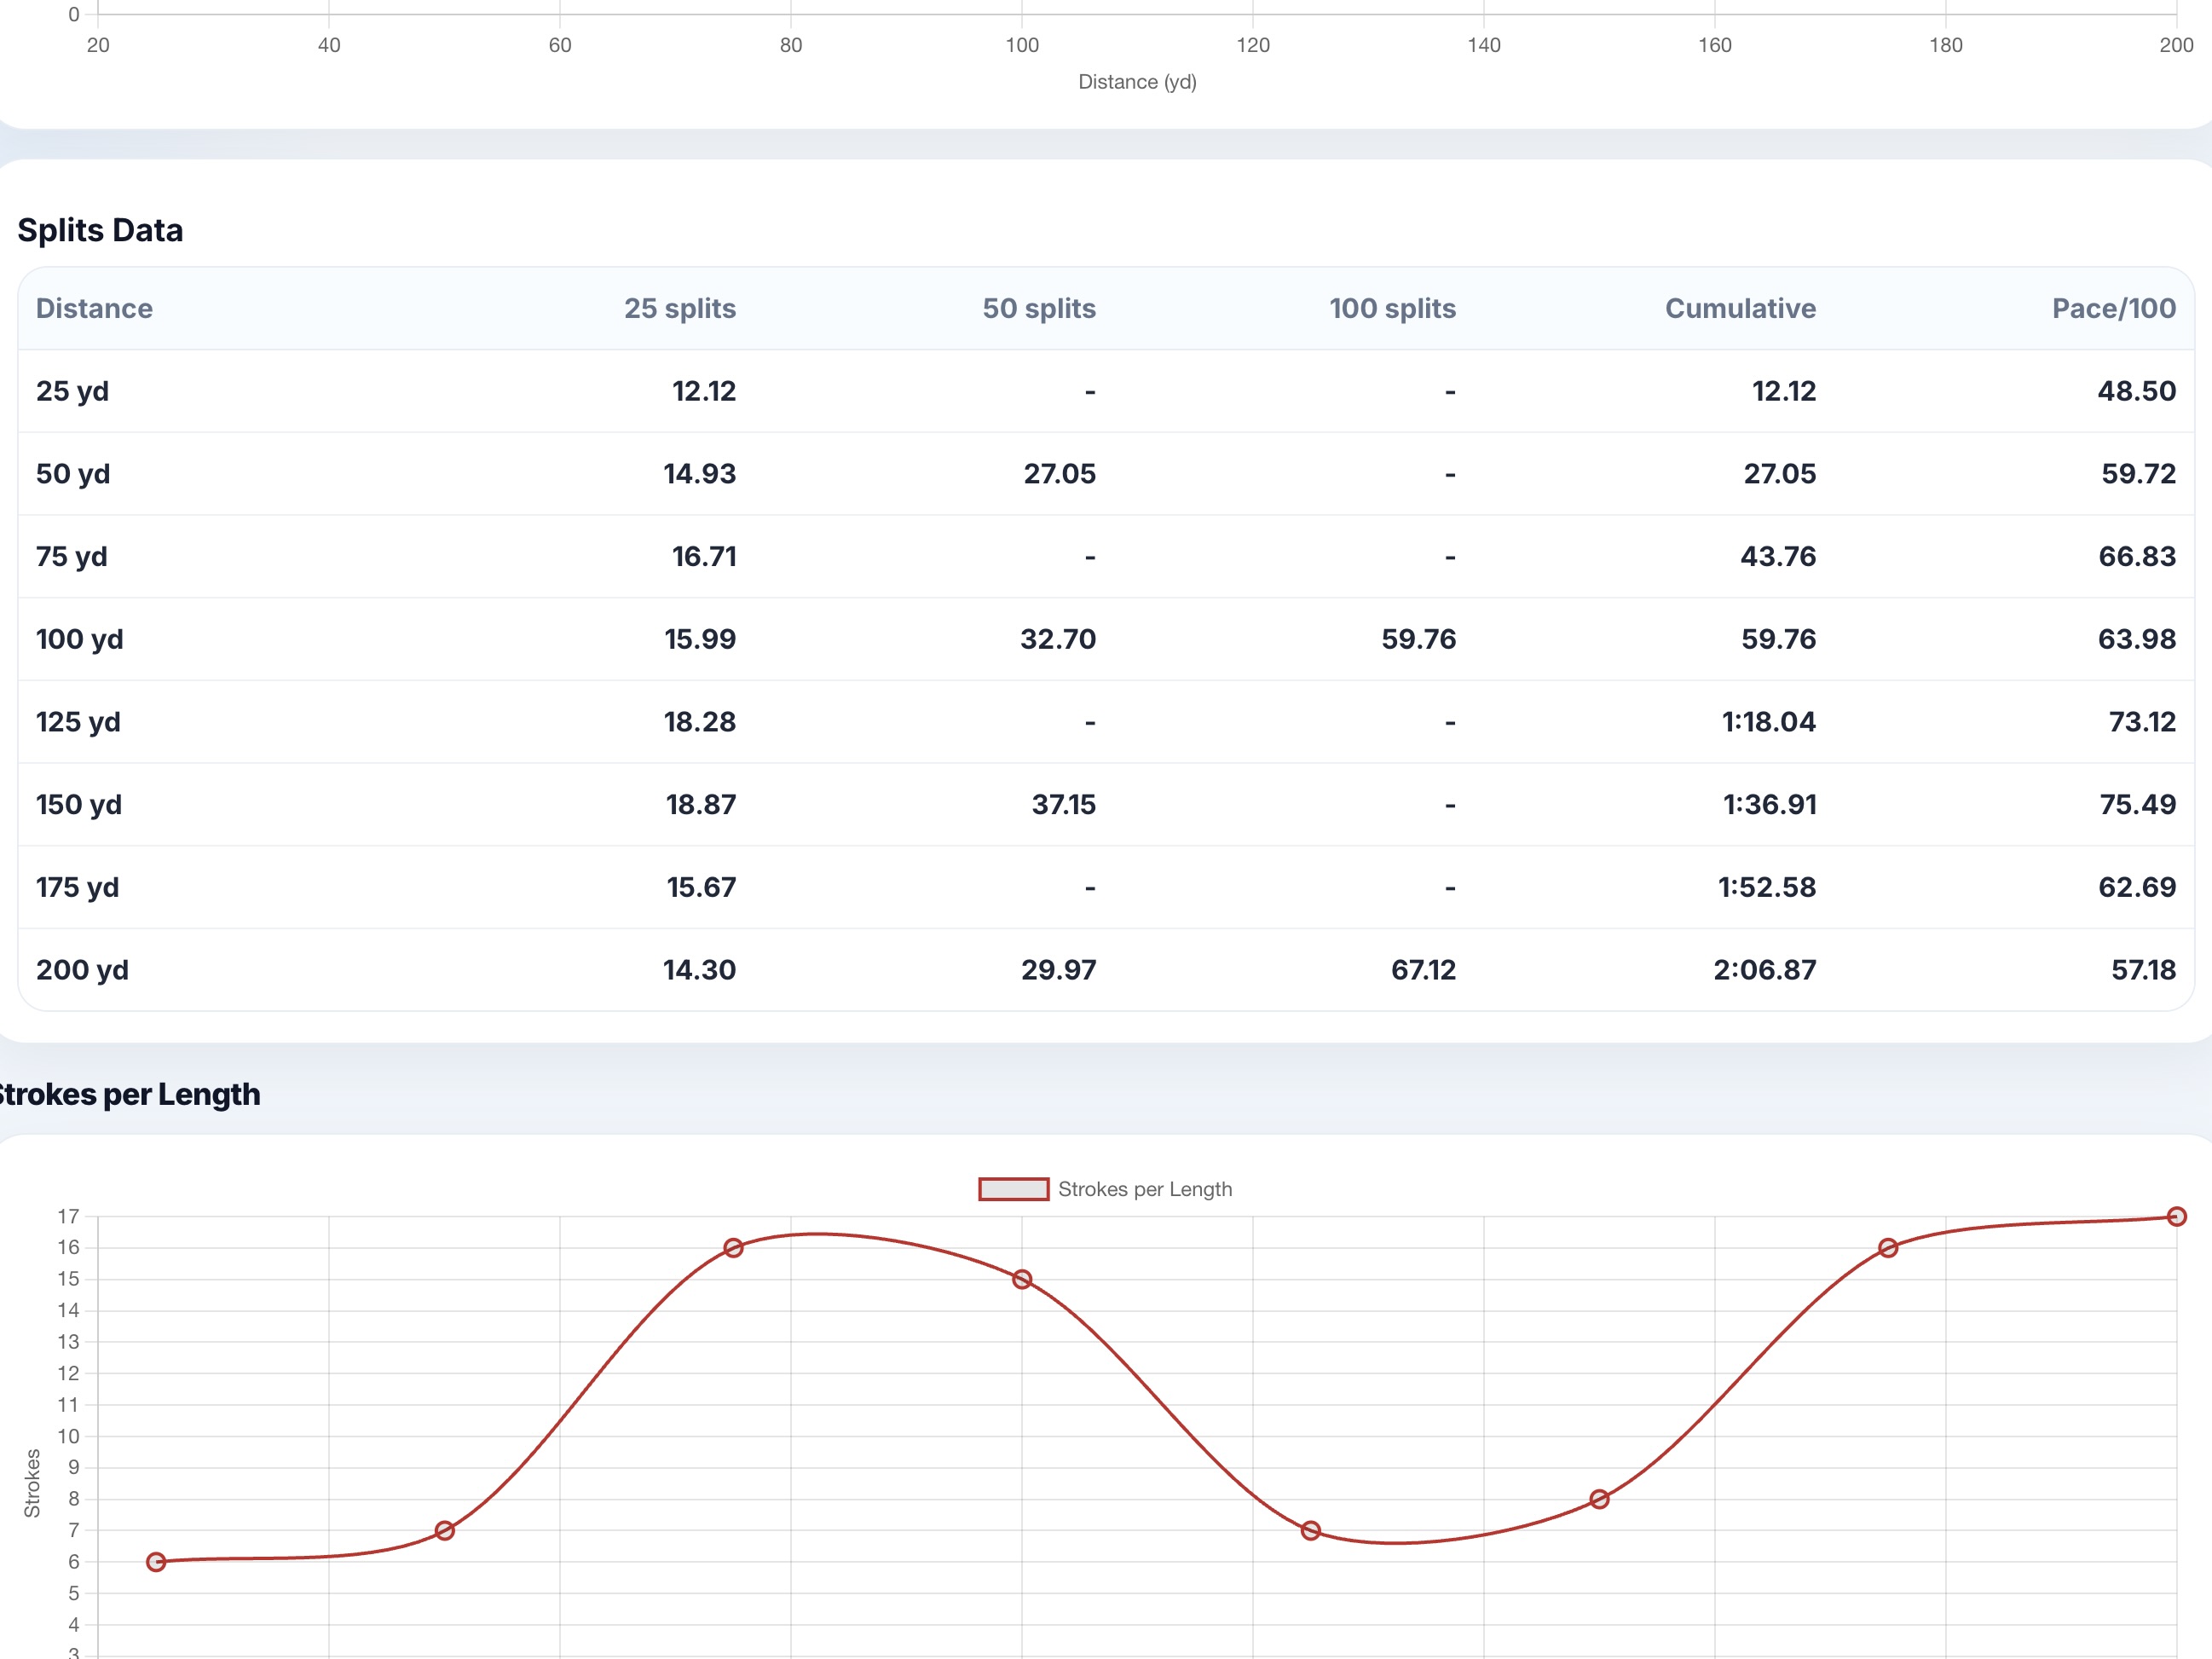Click the first chart point at 16 strokes
2212x1659 pixels.
point(733,1248)
